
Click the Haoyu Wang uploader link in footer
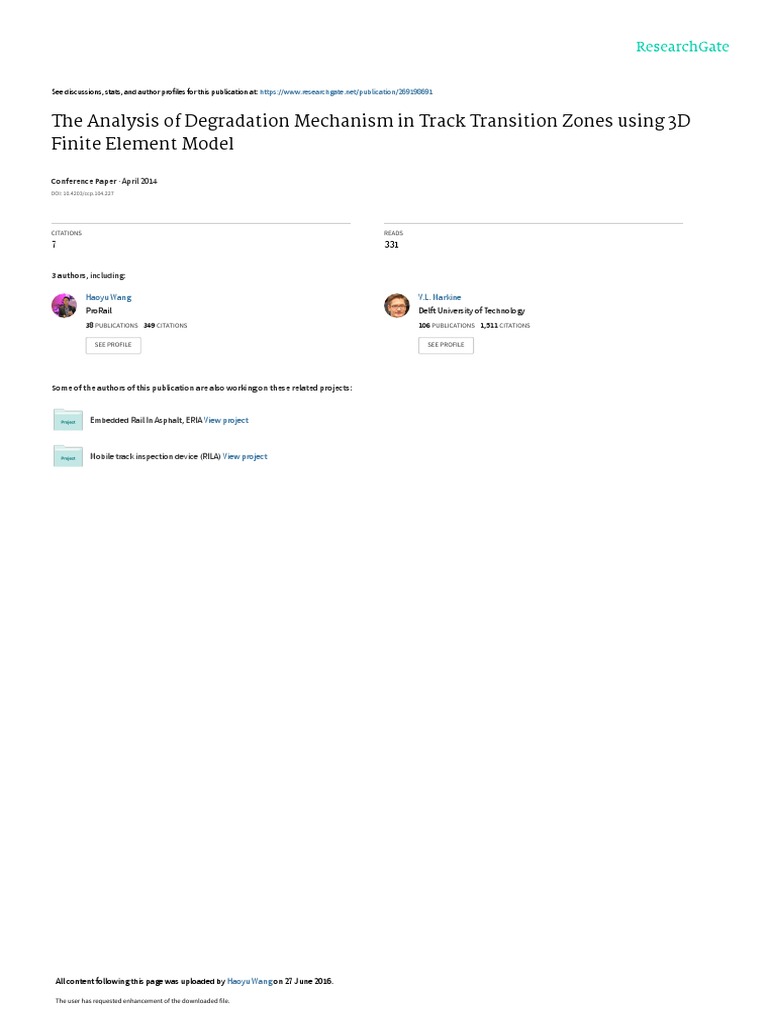(249, 981)
